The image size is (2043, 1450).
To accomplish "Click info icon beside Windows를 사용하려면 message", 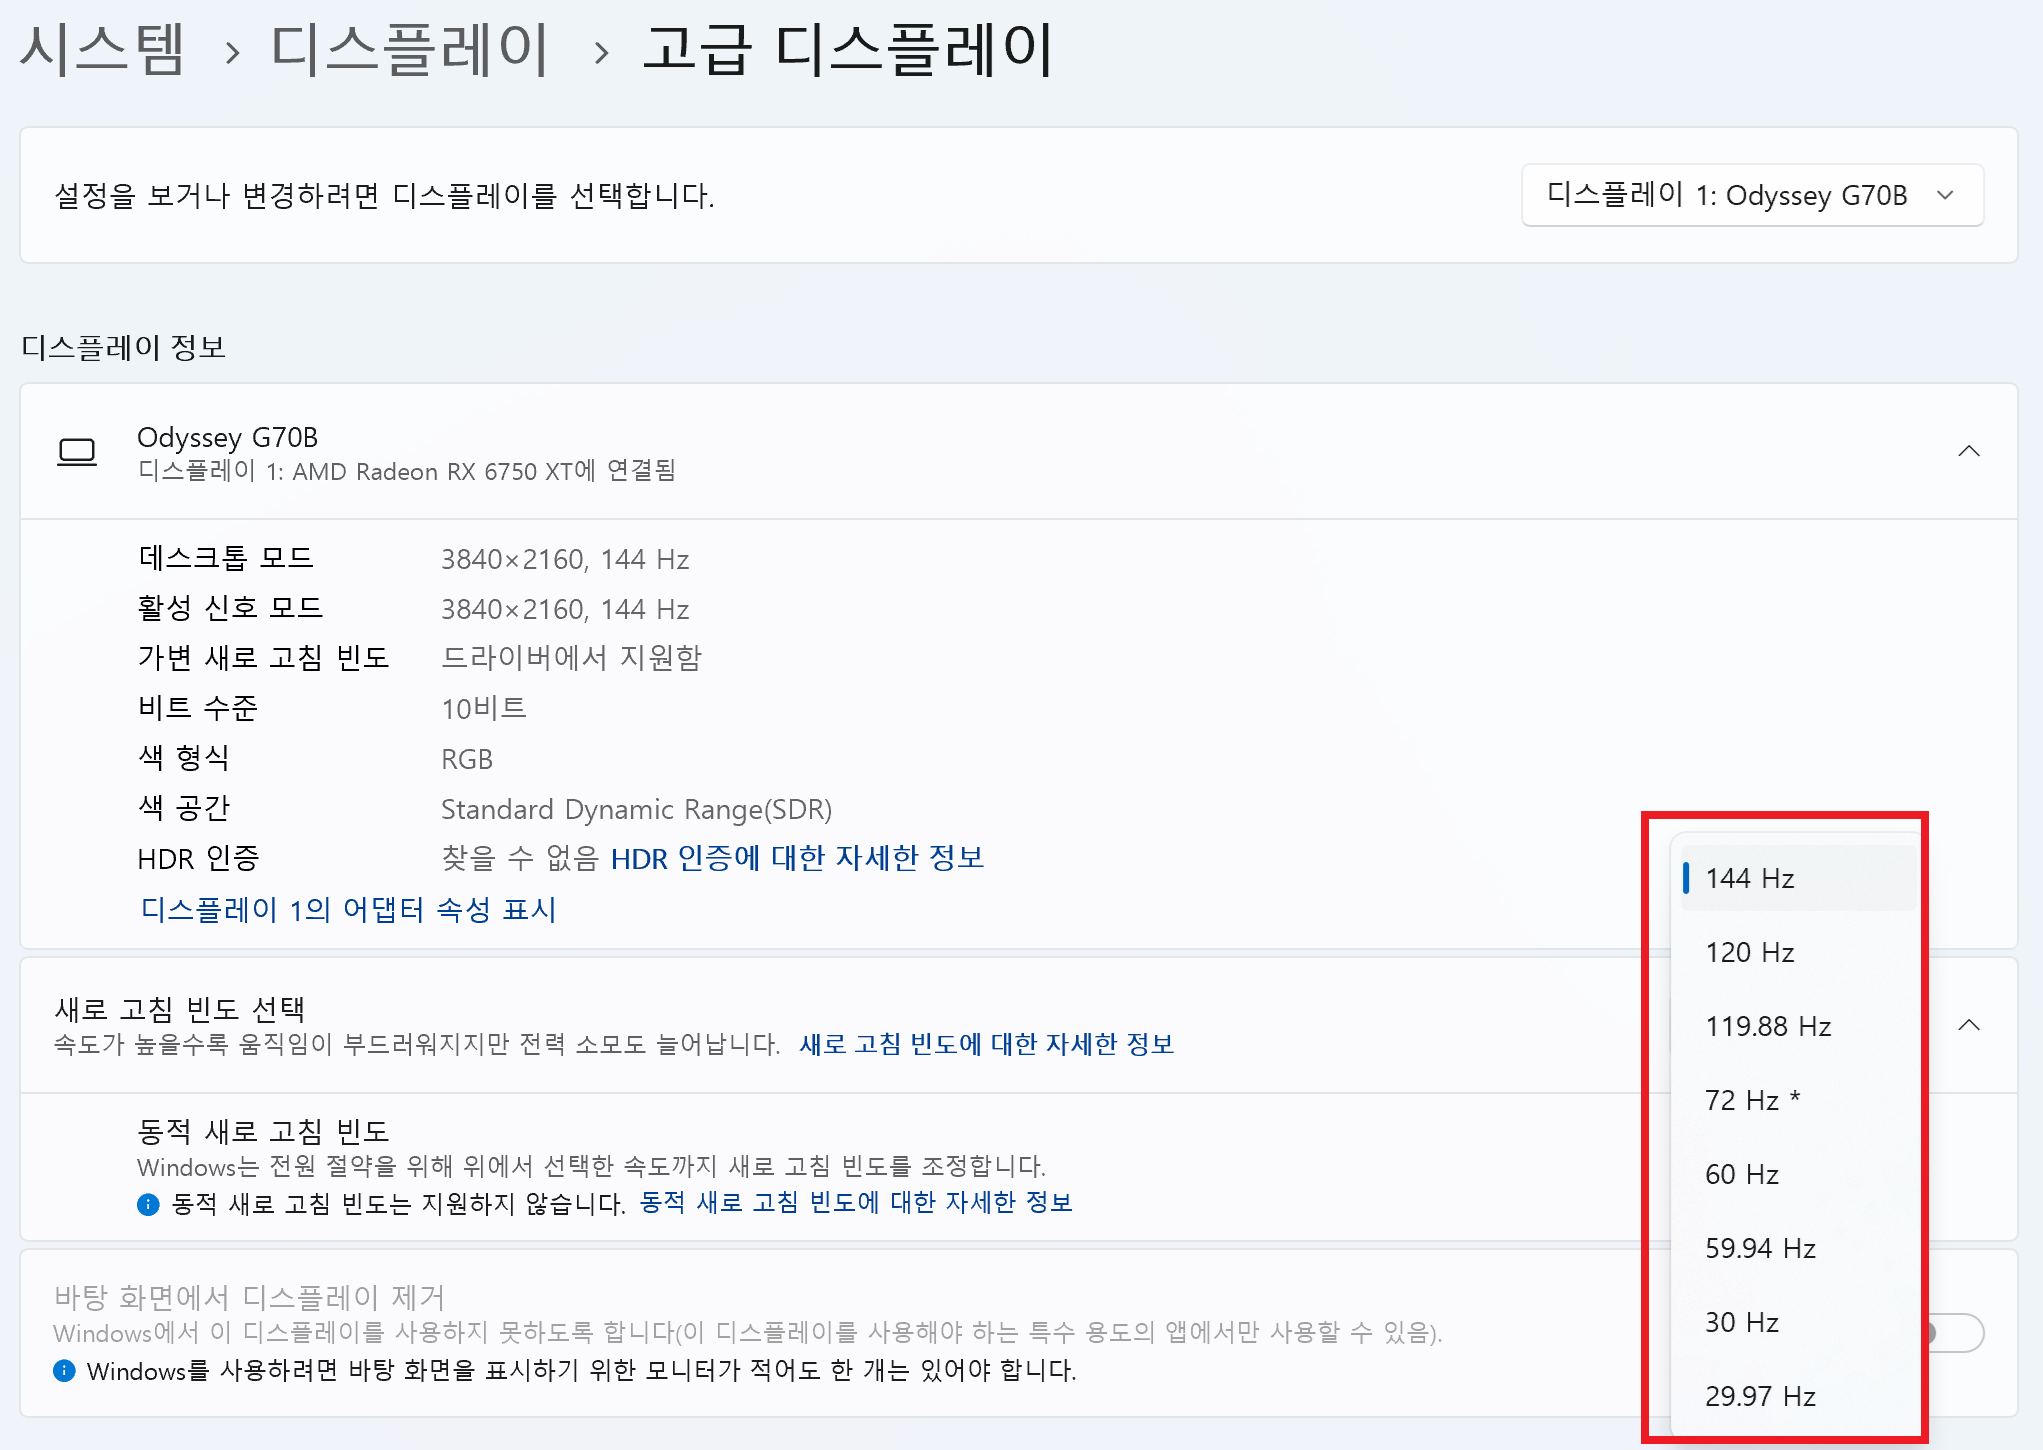I will point(64,1370).
